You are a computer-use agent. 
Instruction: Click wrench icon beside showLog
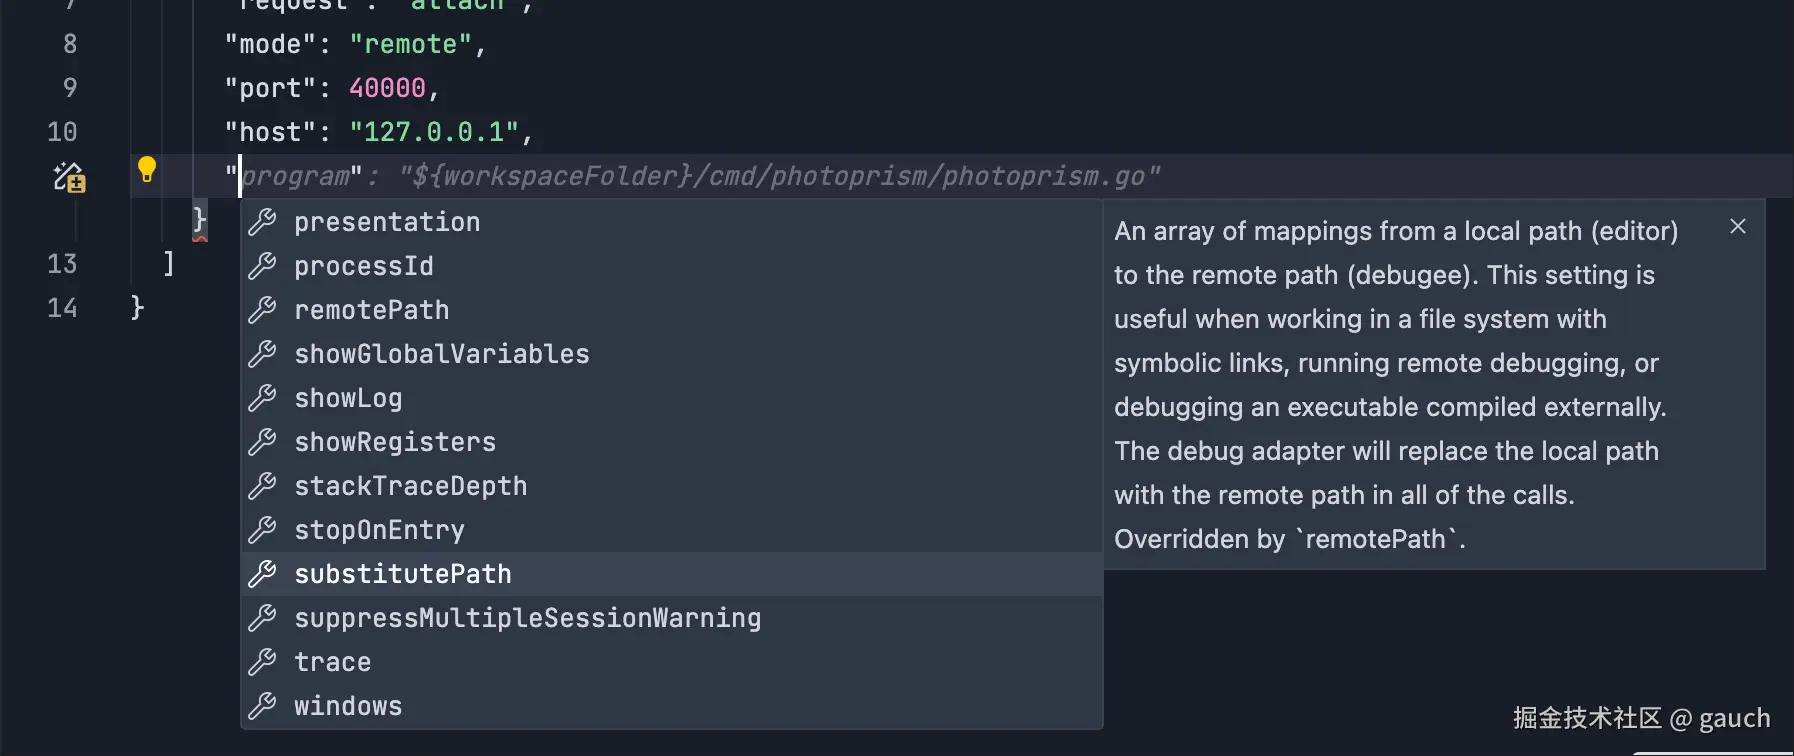(262, 398)
